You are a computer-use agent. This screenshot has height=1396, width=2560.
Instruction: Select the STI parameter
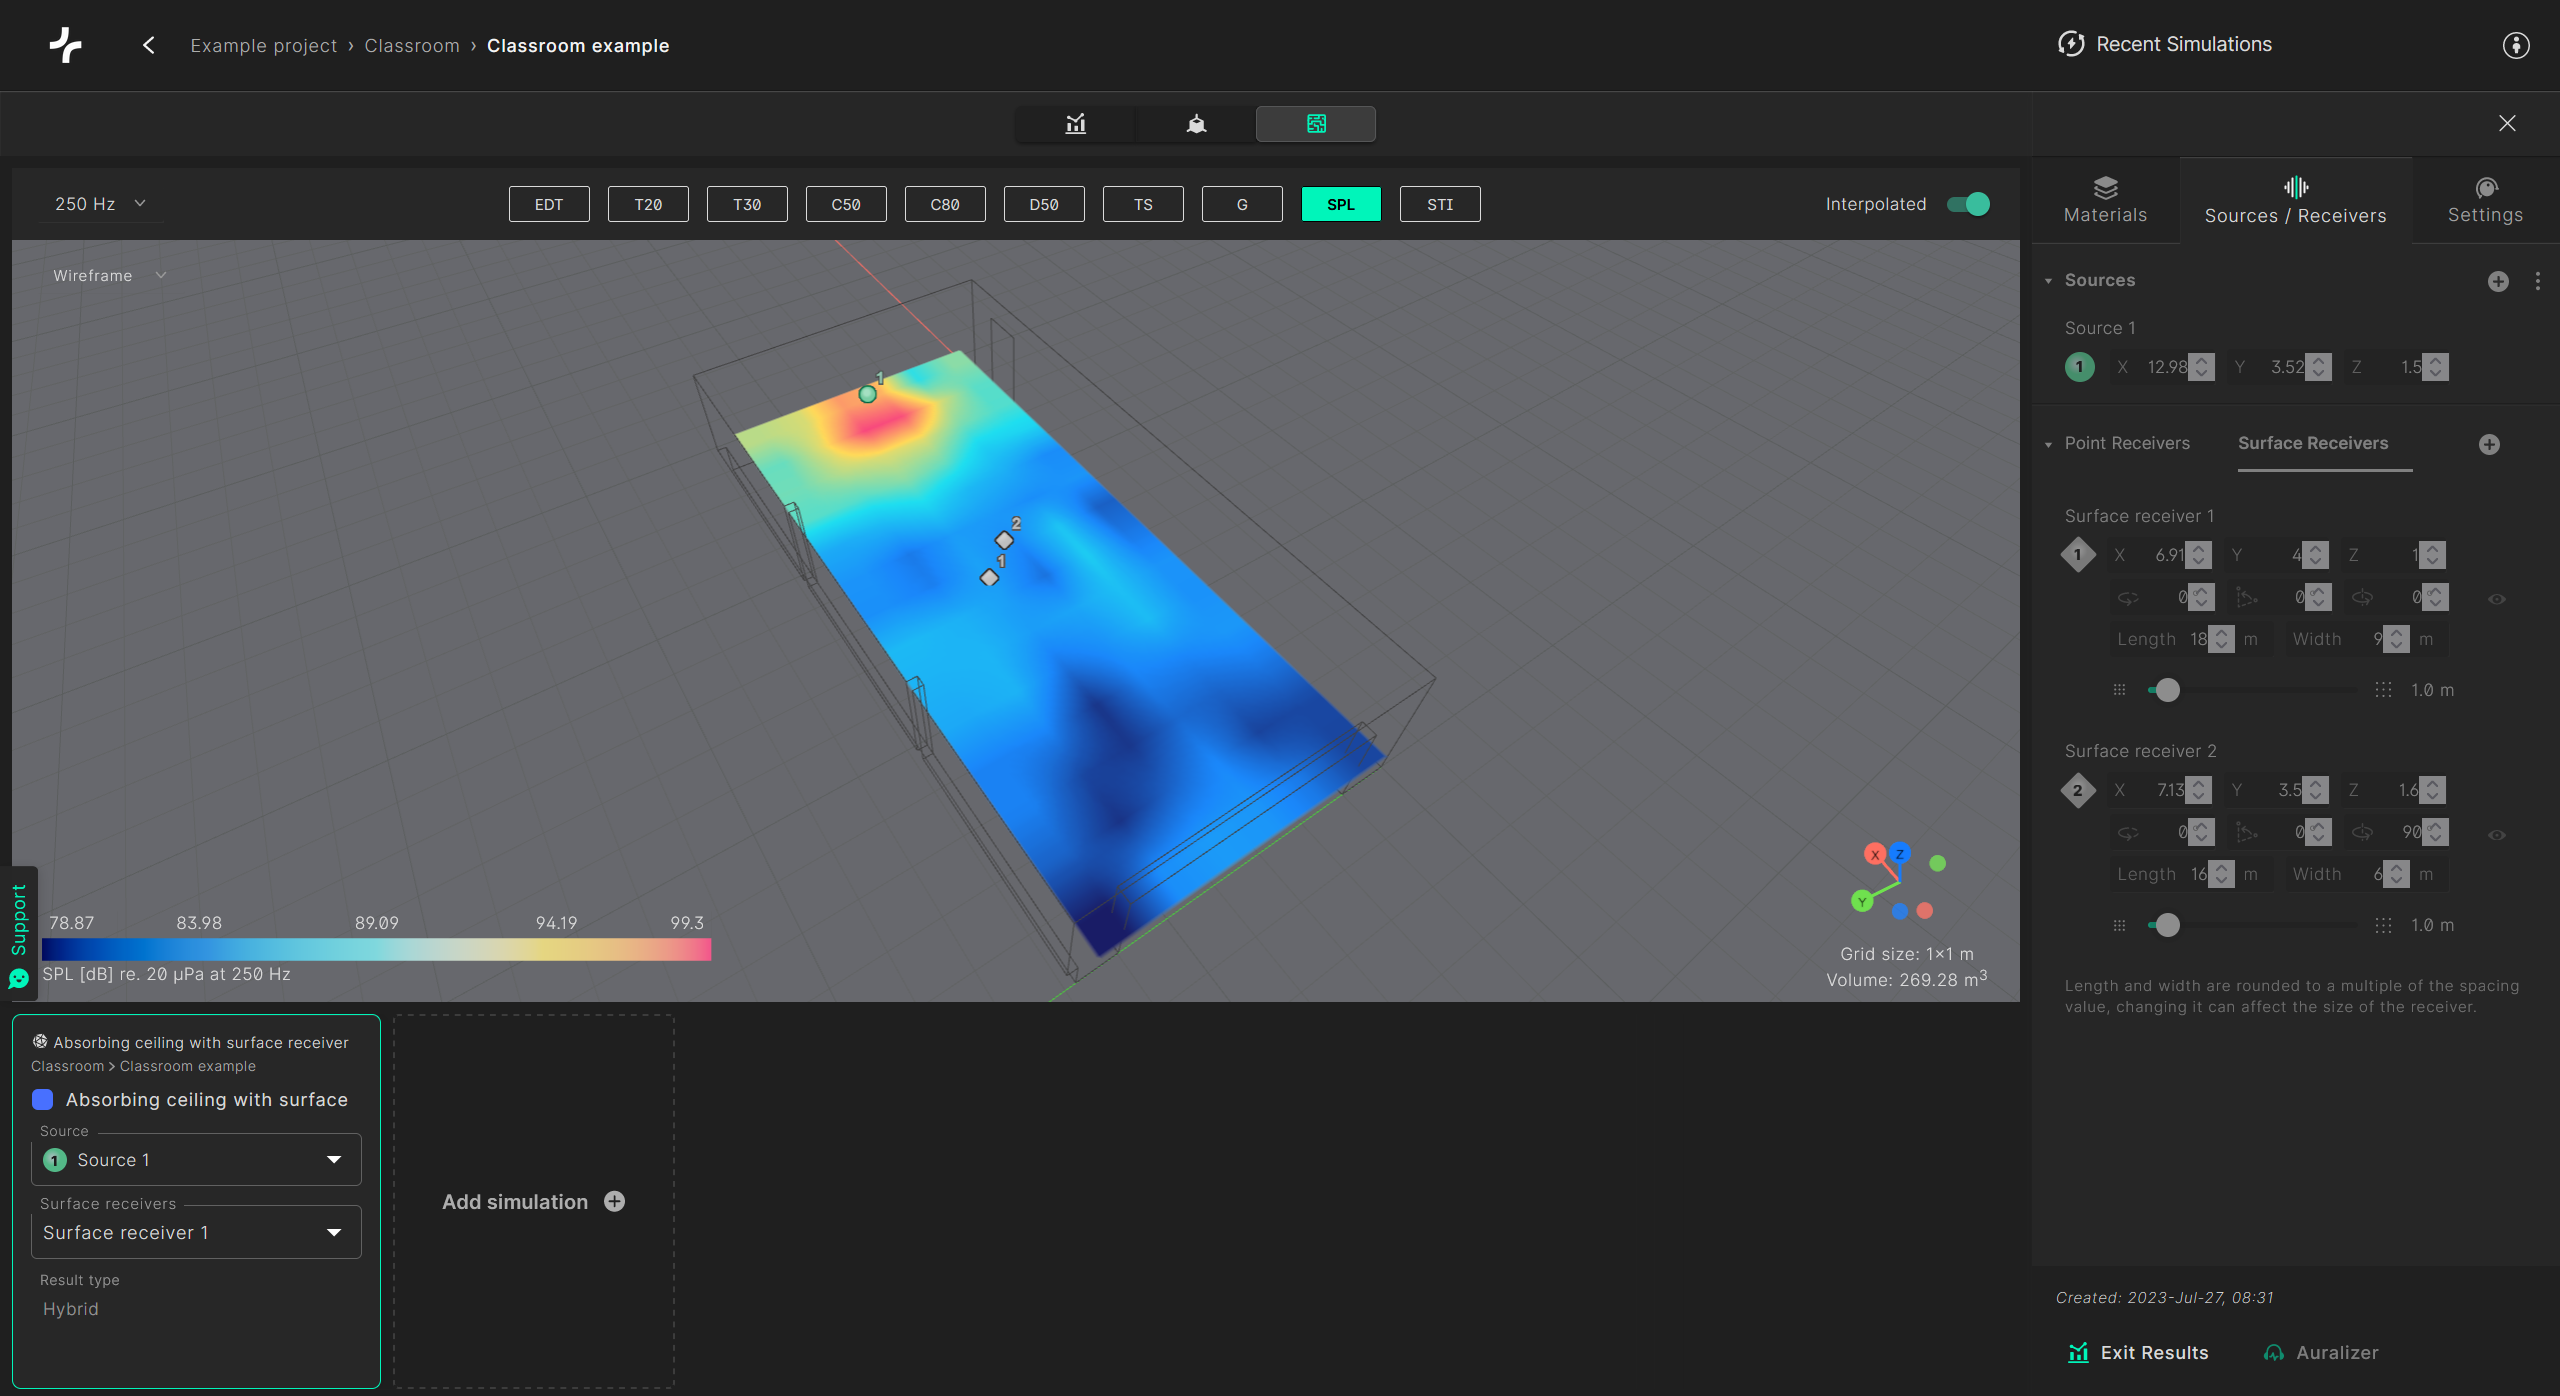coord(1440,204)
